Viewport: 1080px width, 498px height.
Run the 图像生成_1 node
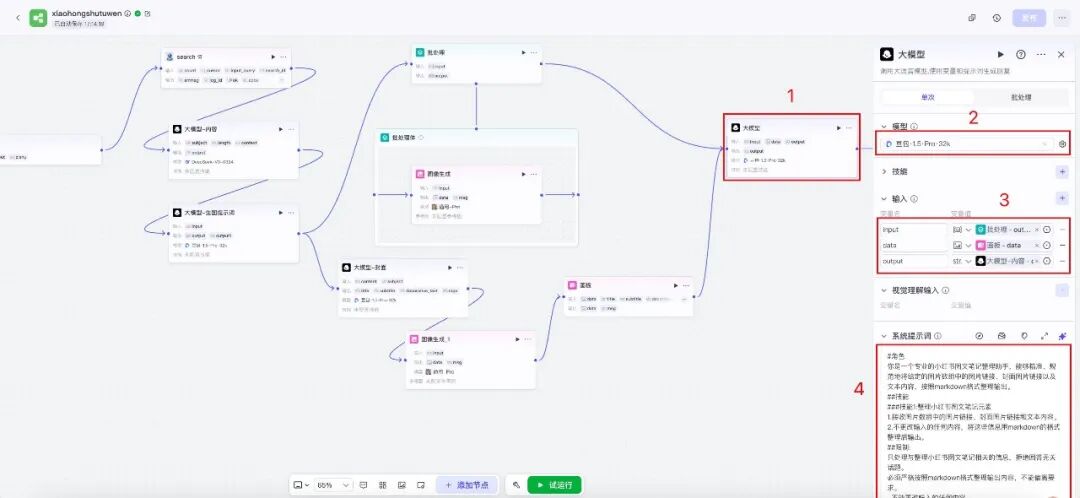click(x=518, y=339)
